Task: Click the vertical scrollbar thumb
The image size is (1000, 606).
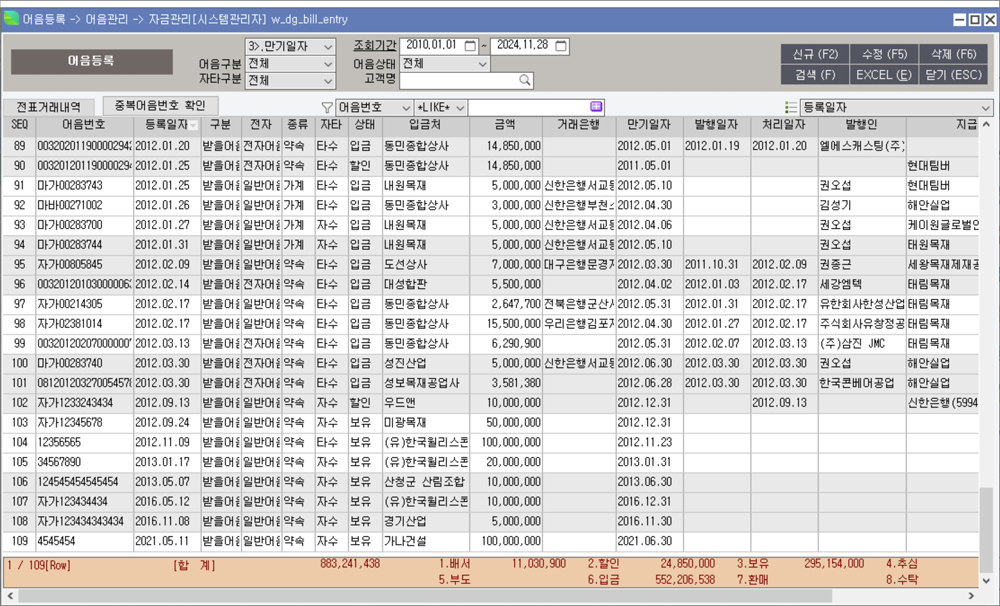Action: point(986,528)
